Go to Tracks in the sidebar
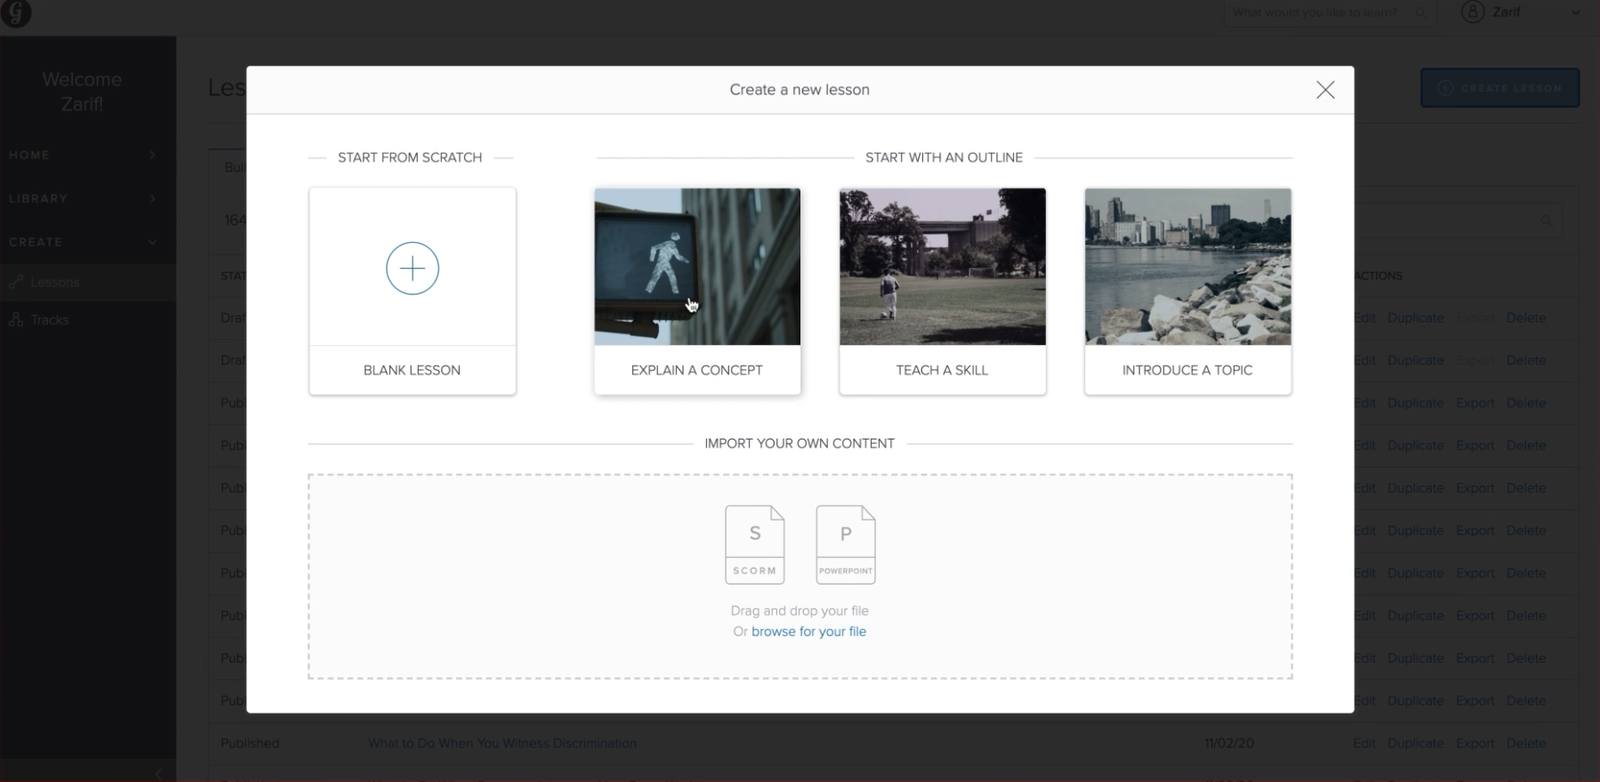The width and height of the screenshot is (1600, 782). [x=50, y=320]
